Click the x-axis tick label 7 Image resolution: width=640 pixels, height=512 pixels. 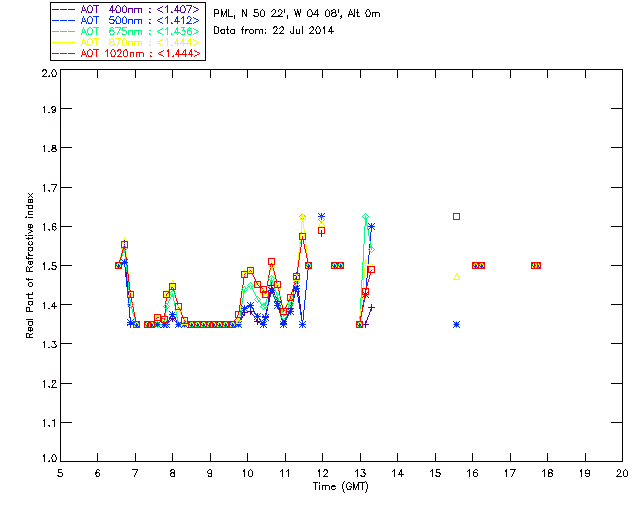(135, 473)
